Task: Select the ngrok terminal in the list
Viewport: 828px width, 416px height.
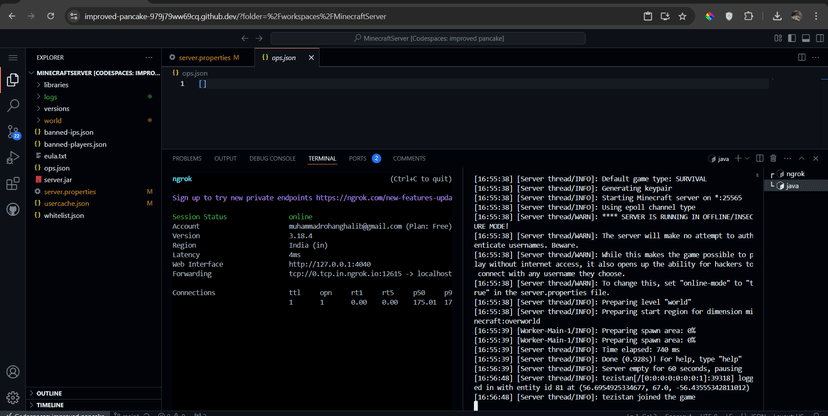Action: click(x=795, y=174)
